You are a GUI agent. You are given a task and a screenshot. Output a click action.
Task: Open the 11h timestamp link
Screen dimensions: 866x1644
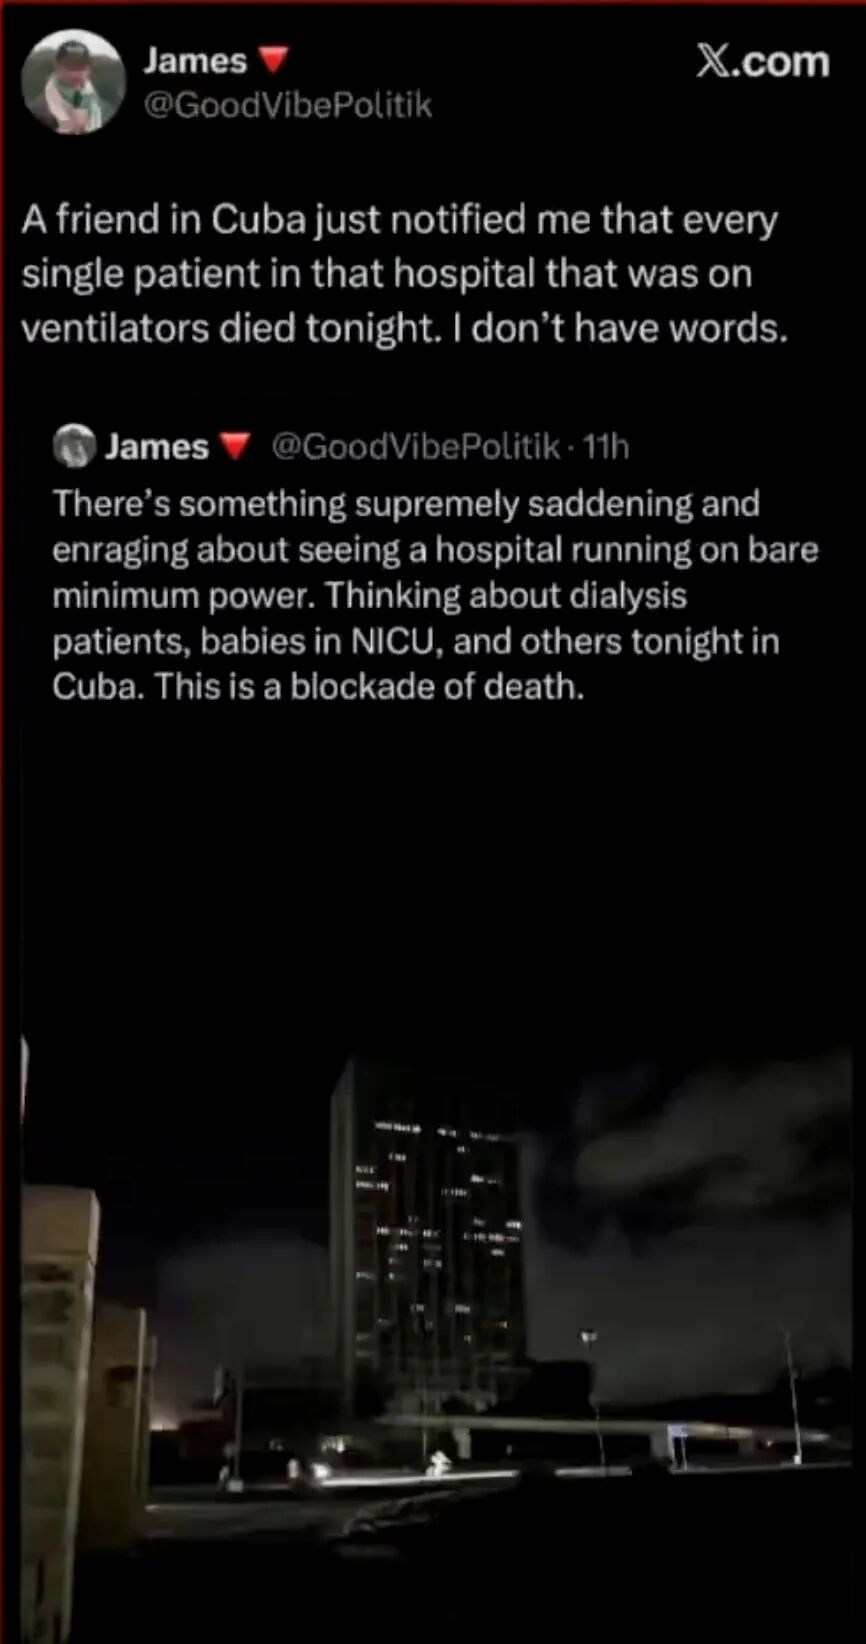pos(606,447)
